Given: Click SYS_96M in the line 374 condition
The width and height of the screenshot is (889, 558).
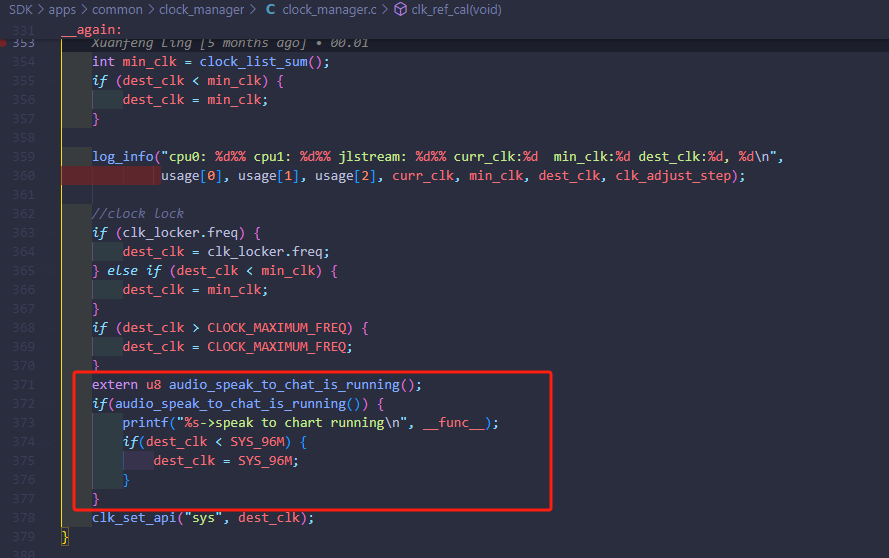Looking at the screenshot, I should 257,442.
